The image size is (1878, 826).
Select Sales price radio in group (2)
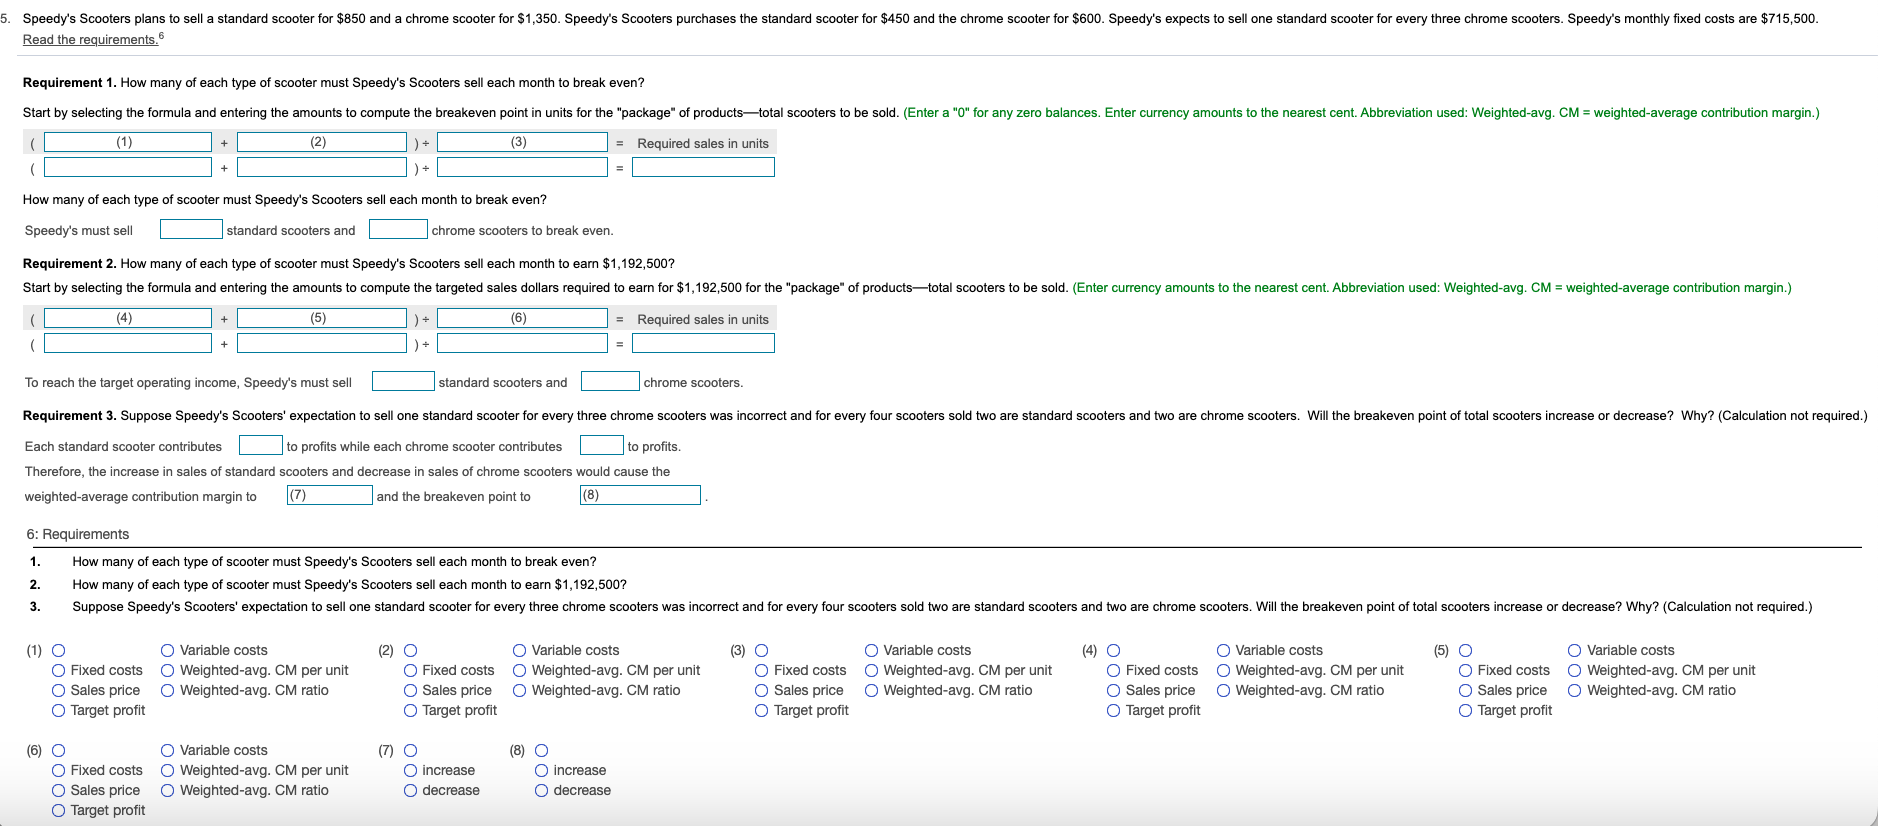pos(411,691)
